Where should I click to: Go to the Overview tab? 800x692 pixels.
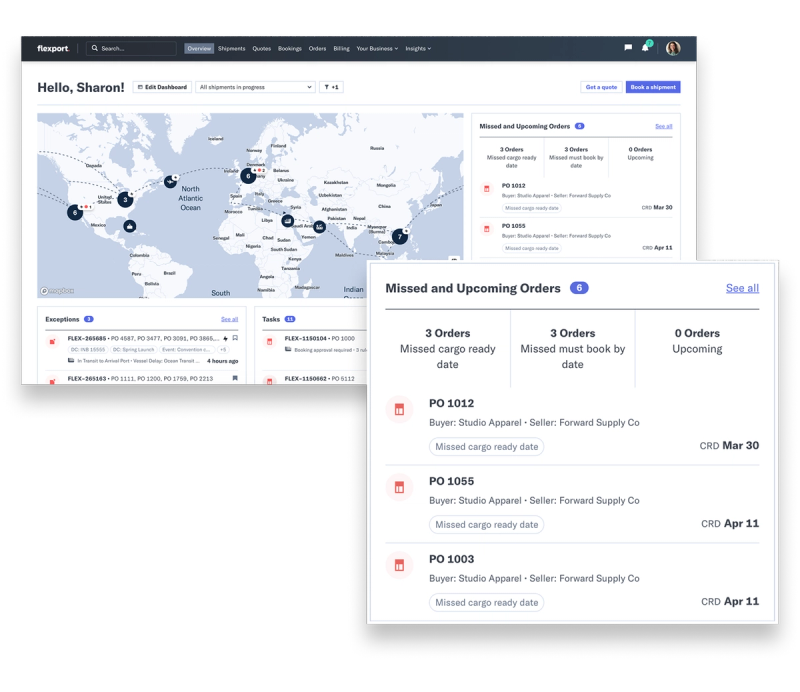click(x=199, y=48)
